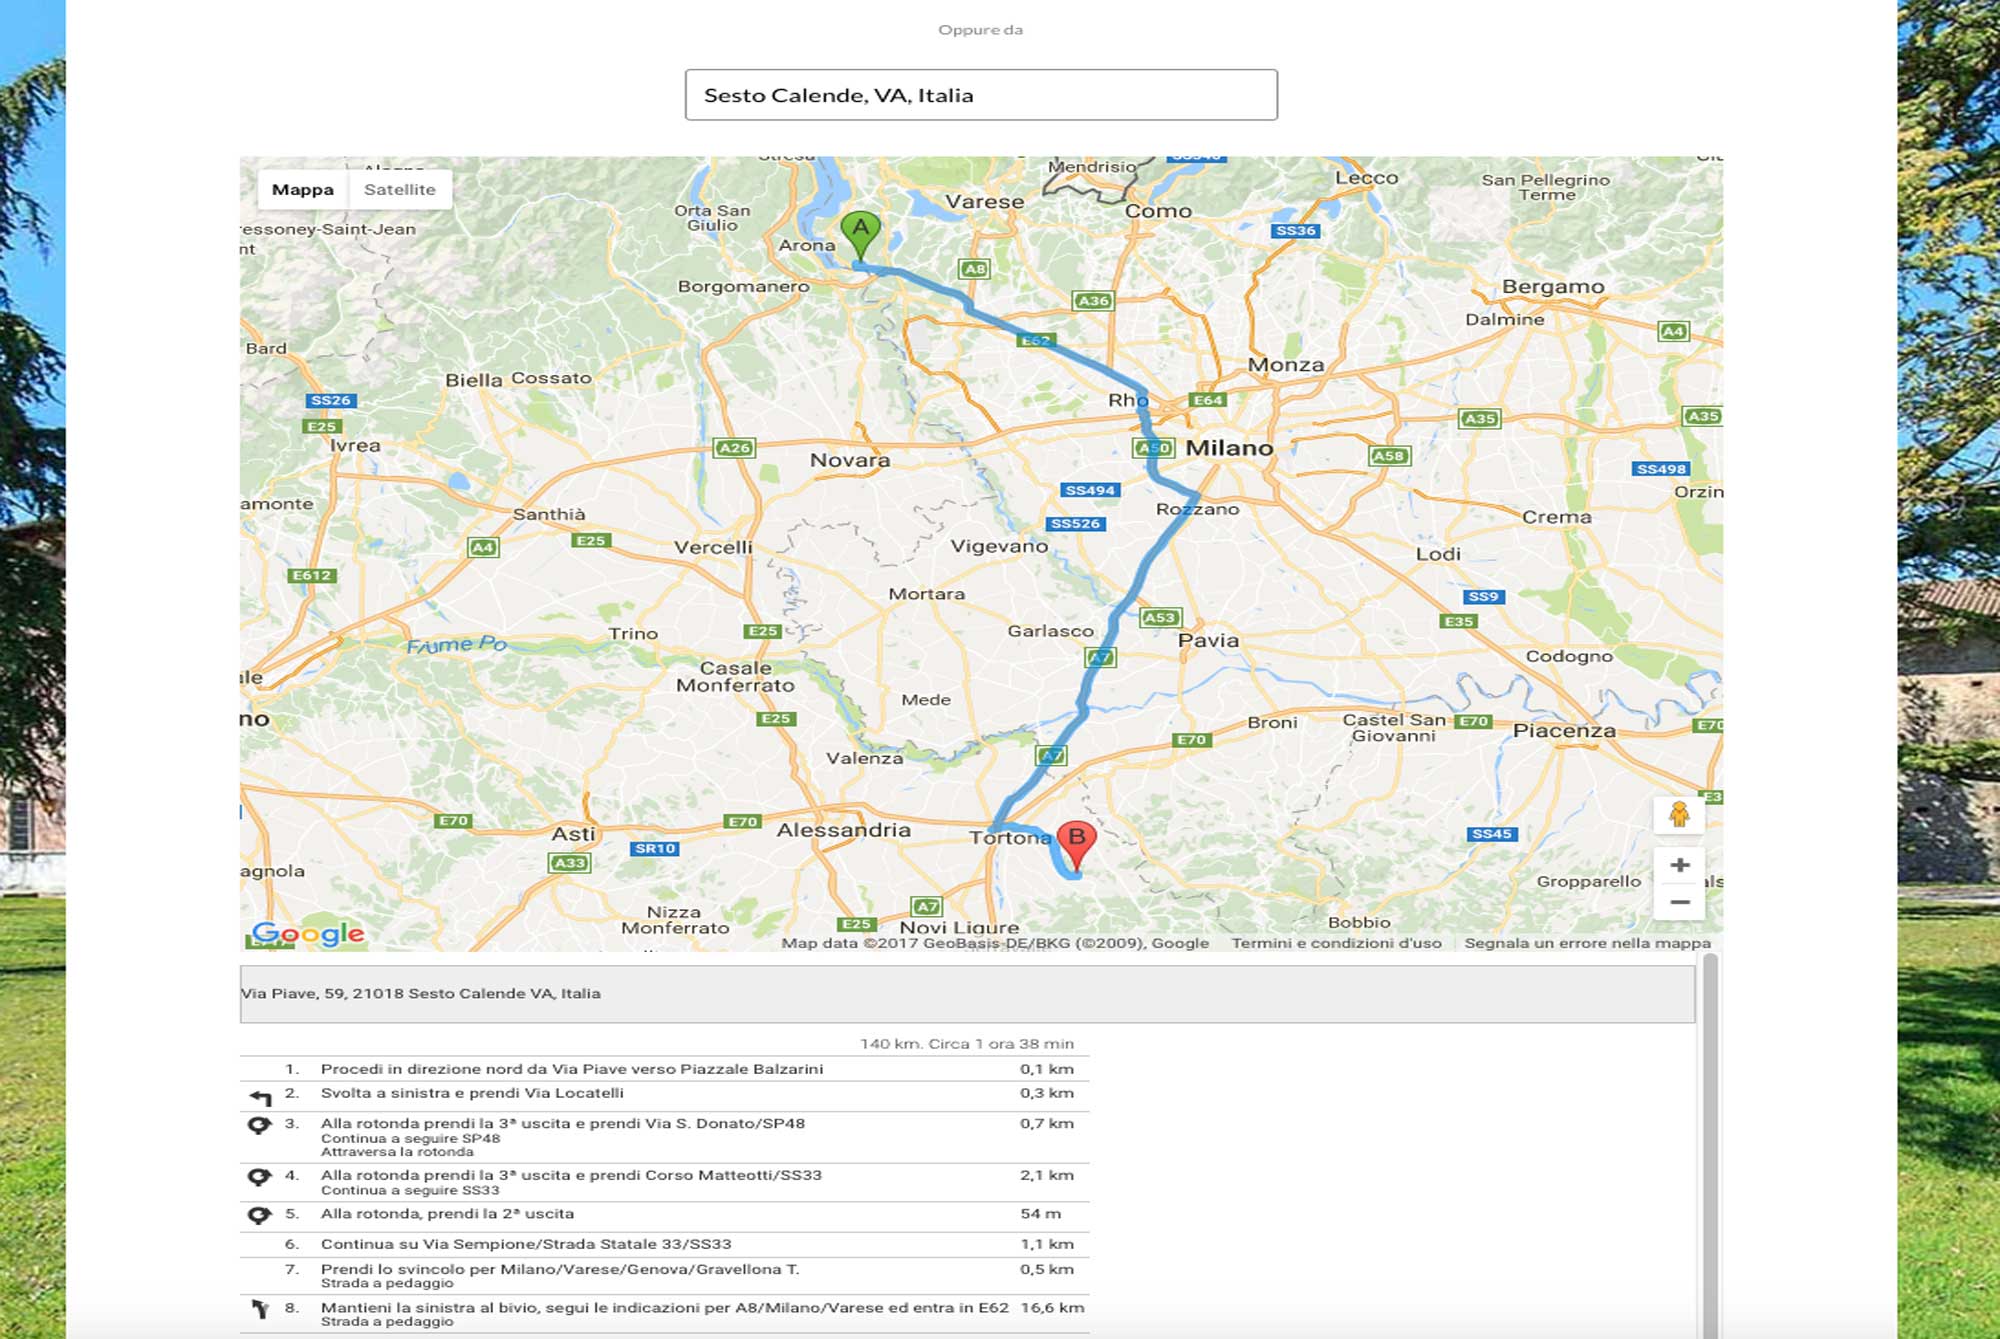Select step 6 Continua su Via Sempione
Screen dimensions: 2000x1339
526,1244
